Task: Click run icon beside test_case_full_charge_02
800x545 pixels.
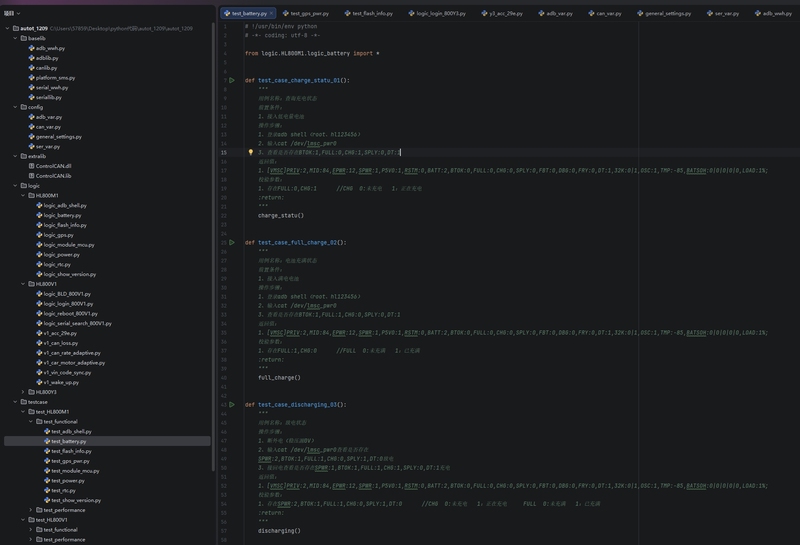Action: (232, 242)
